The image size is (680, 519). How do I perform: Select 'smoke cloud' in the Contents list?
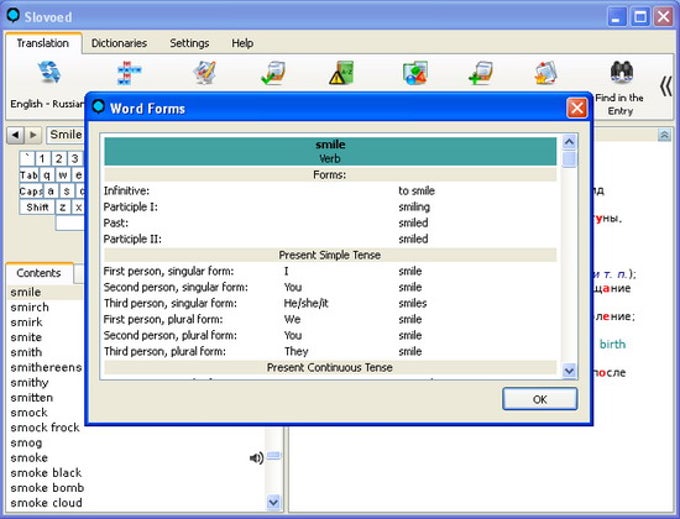(46, 503)
